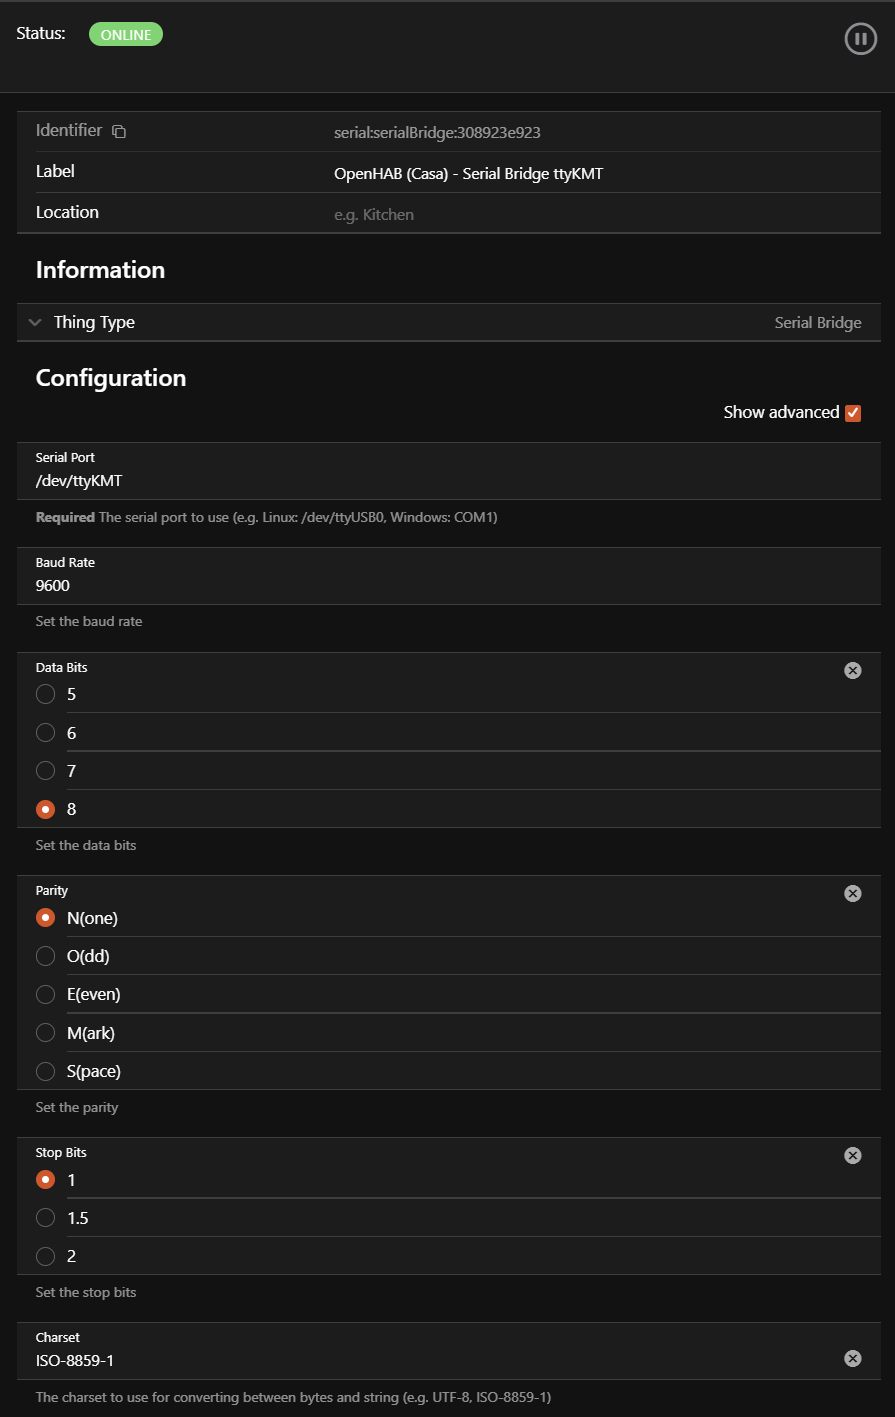Select 1.5 stop bits

[x=46, y=1218]
